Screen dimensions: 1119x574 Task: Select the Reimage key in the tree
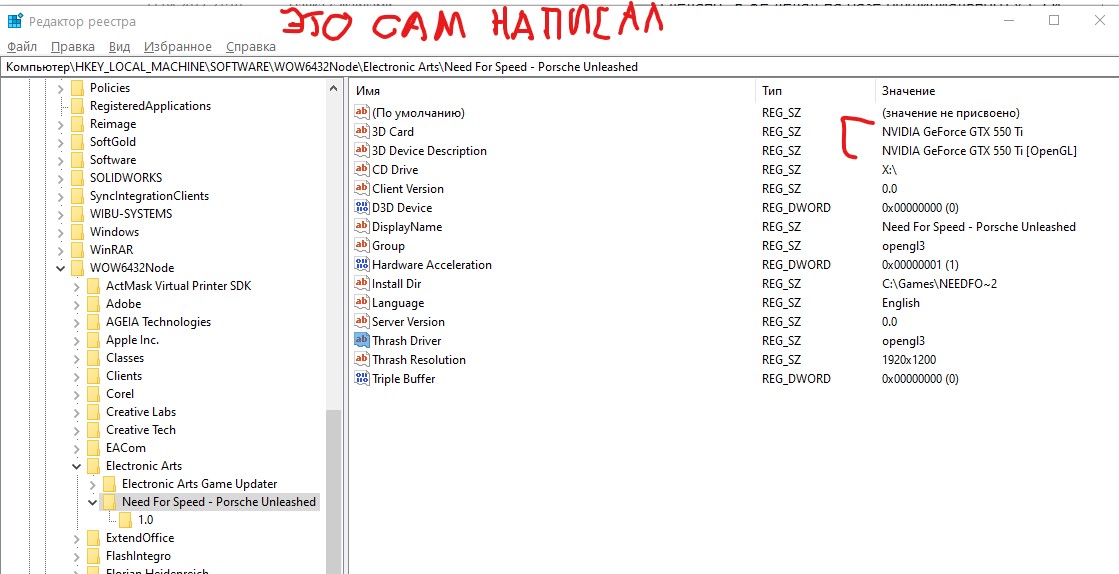pos(113,124)
